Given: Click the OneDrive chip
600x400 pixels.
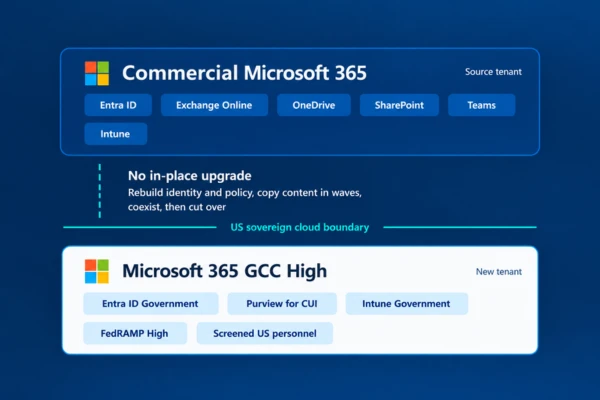Looking at the screenshot, I should click(314, 105).
